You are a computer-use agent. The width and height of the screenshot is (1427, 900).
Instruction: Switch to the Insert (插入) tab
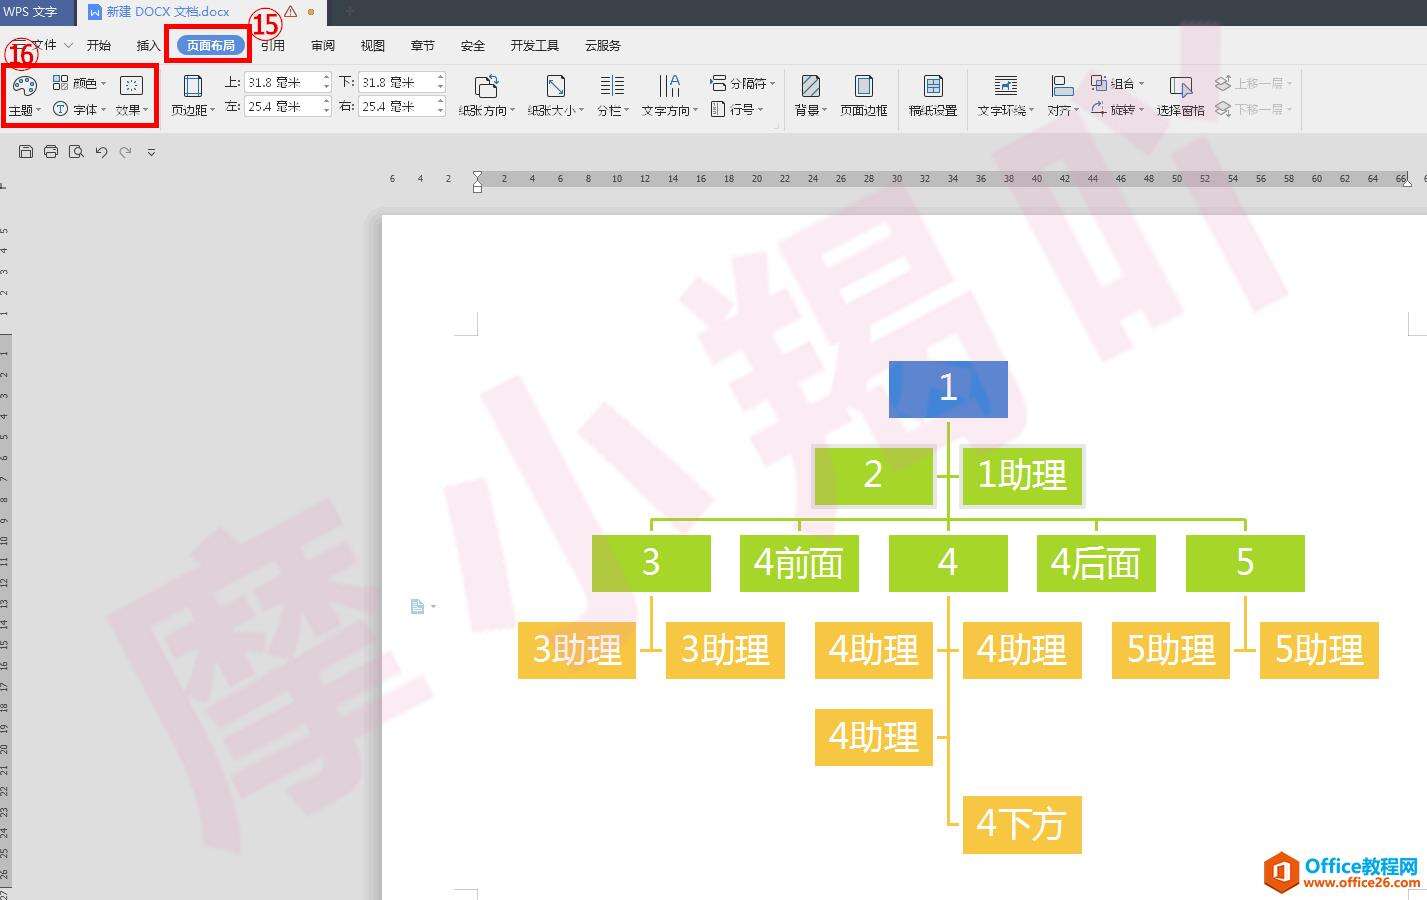click(148, 45)
